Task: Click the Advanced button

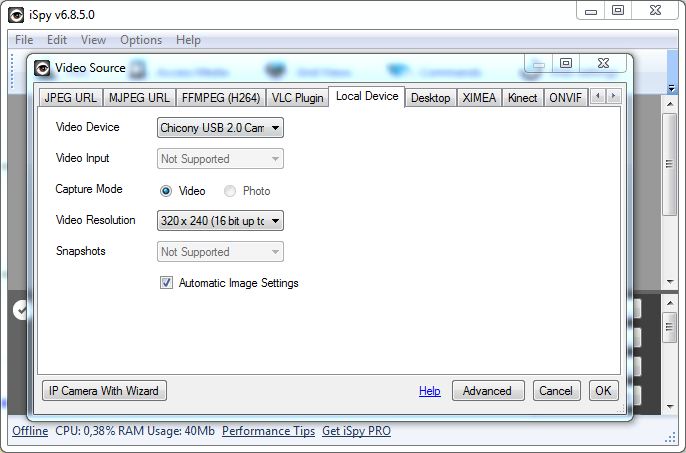Action: click(488, 390)
